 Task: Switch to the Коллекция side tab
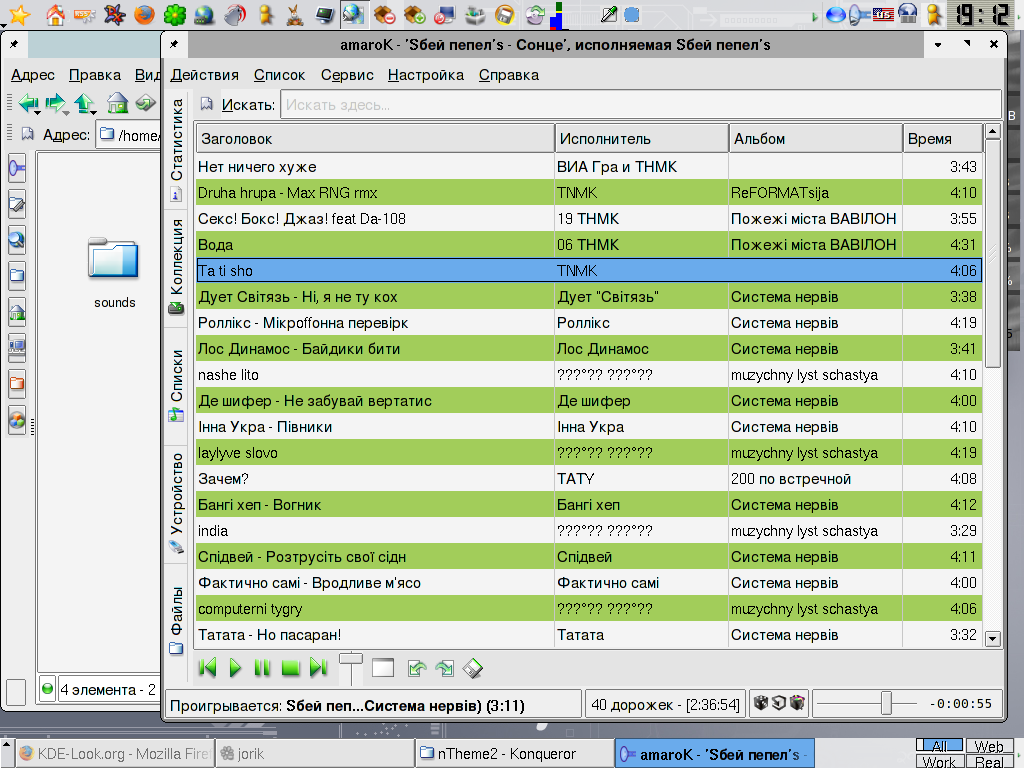click(176, 266)
